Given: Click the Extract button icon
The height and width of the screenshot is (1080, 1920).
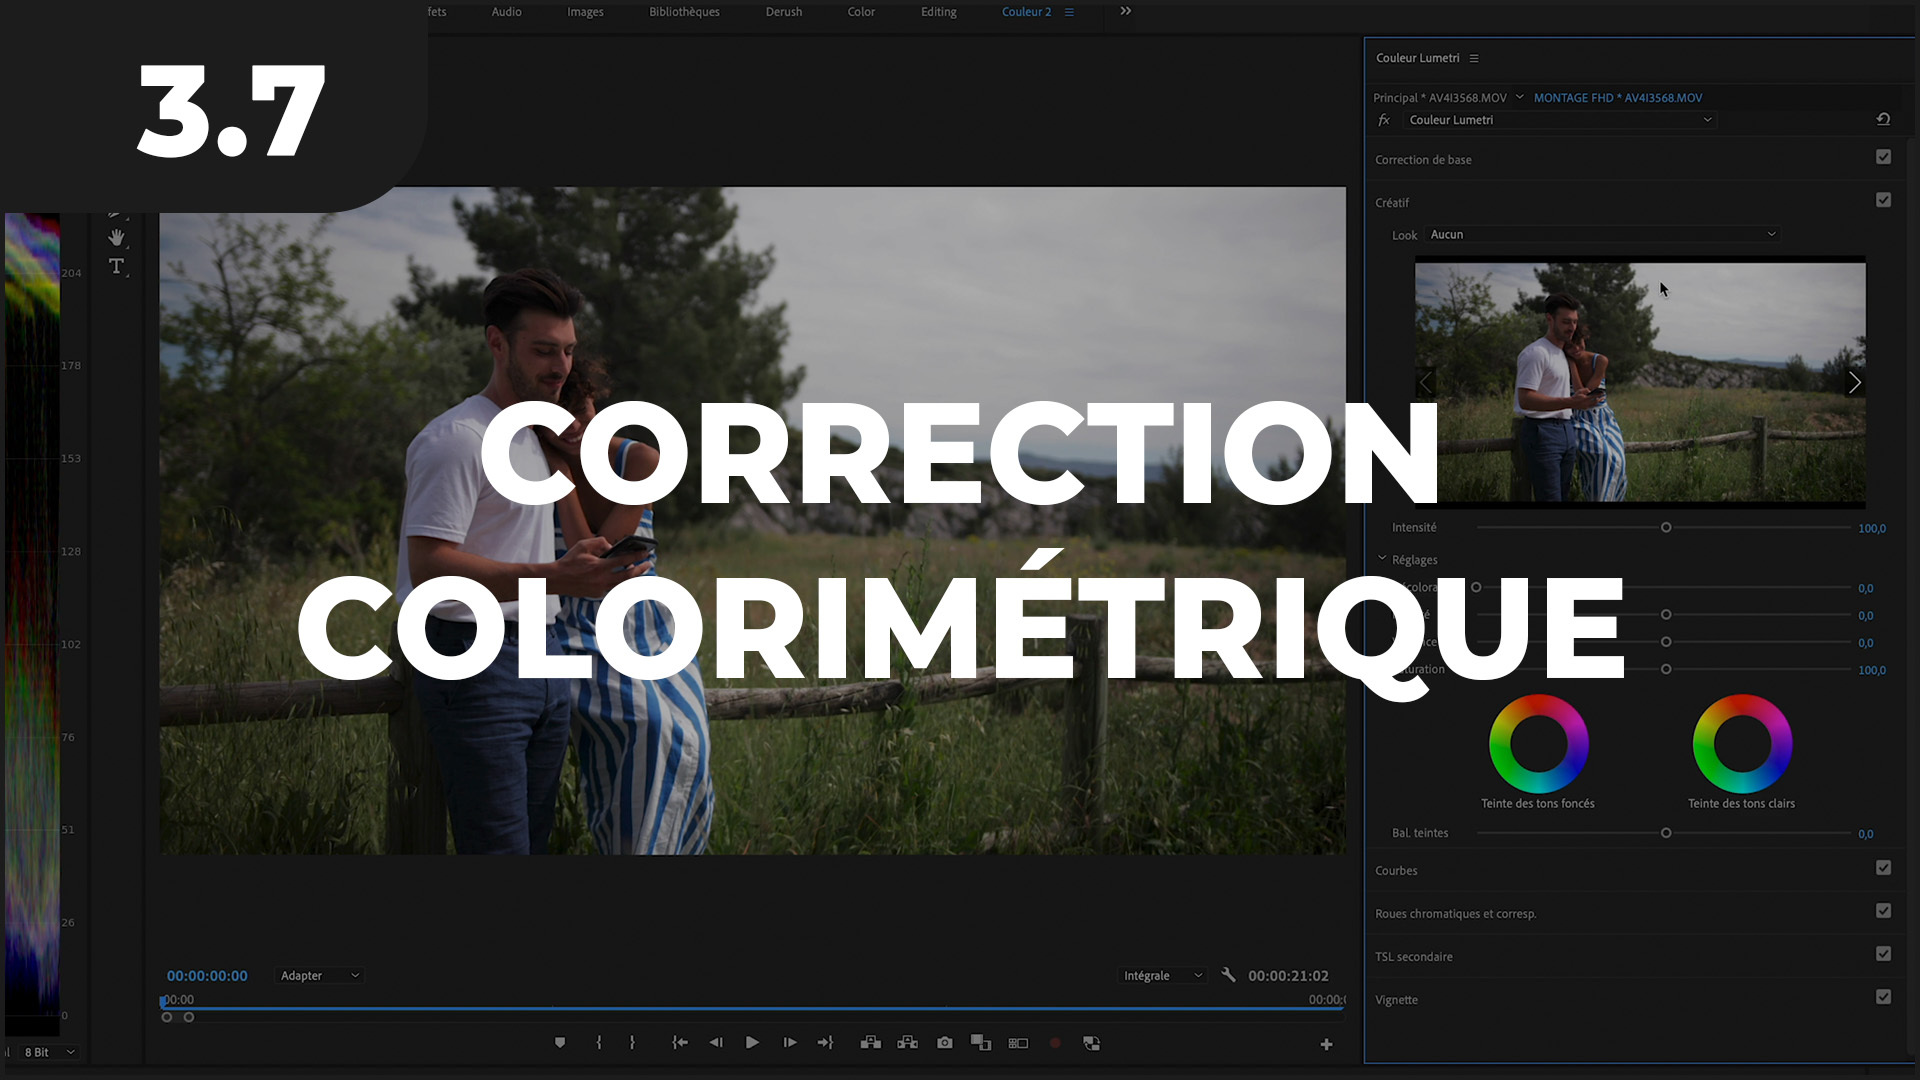Looking at the screenshot, I should [908, 1043].
